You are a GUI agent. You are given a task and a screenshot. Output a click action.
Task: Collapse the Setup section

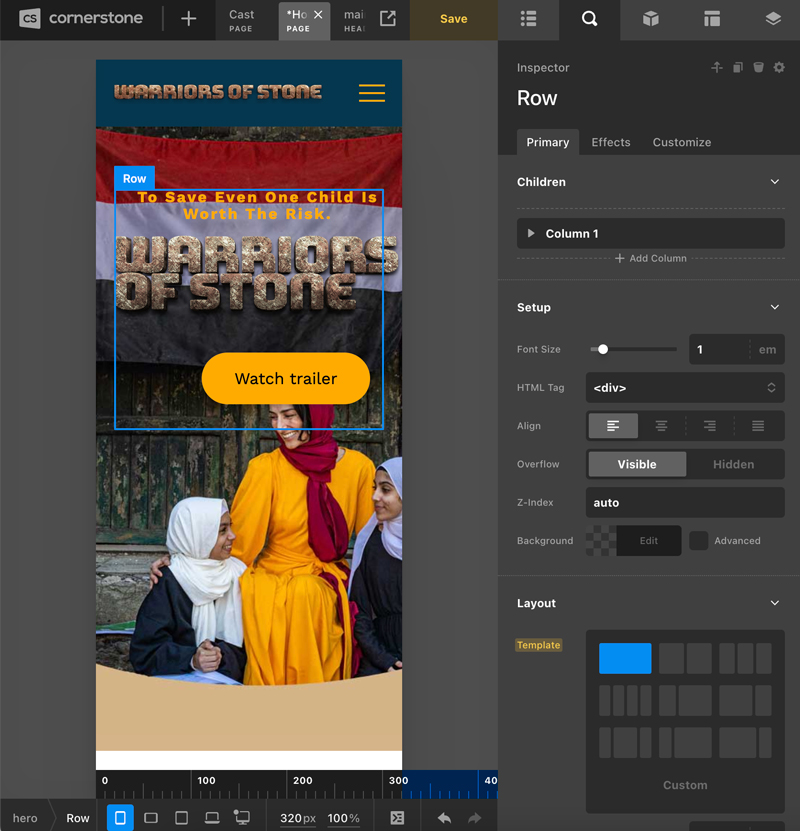click(x=774, y=308)
